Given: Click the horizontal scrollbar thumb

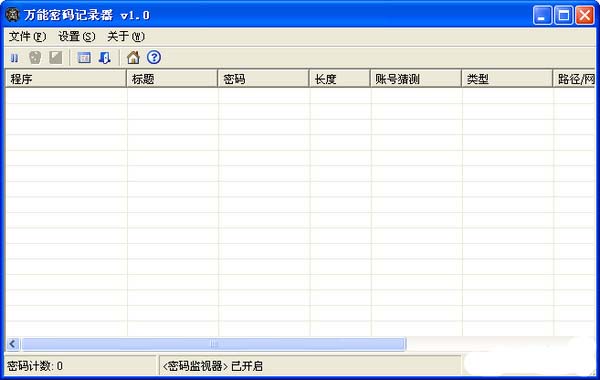Looking at the screenshot, I should [x=214, y=344].
